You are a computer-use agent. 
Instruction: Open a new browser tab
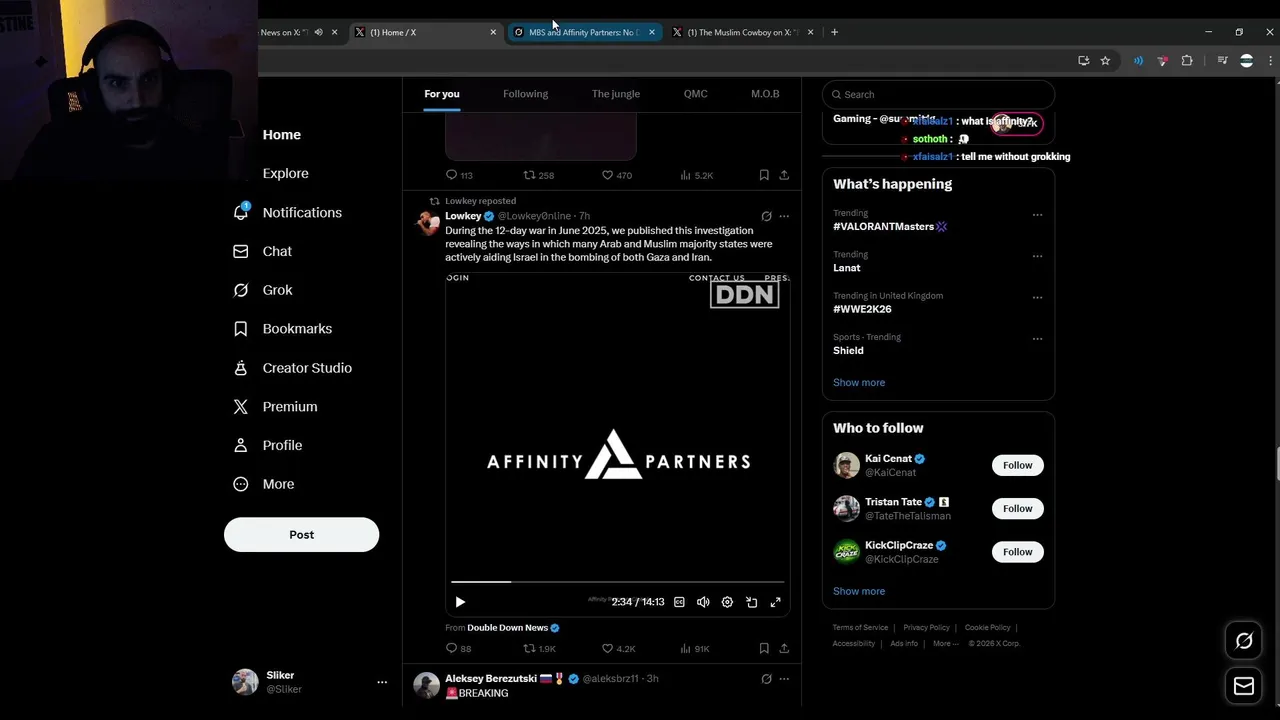834,32
